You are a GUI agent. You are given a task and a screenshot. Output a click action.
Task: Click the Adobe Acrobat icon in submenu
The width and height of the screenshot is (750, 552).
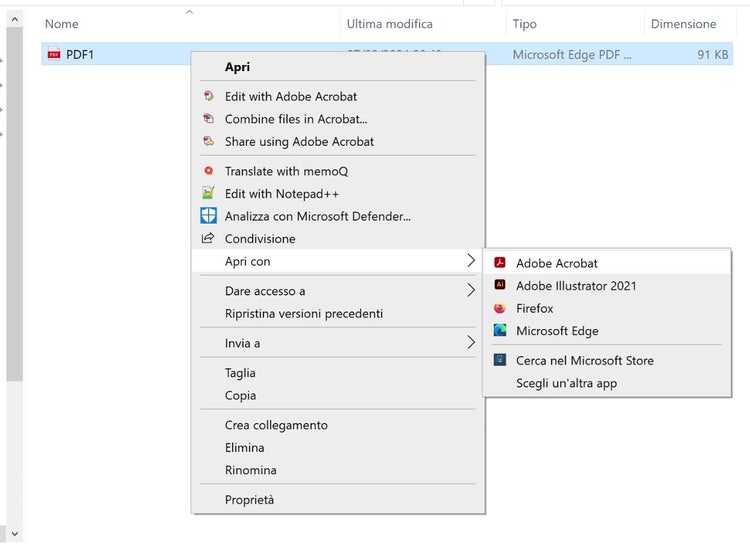tap(500, 263)
